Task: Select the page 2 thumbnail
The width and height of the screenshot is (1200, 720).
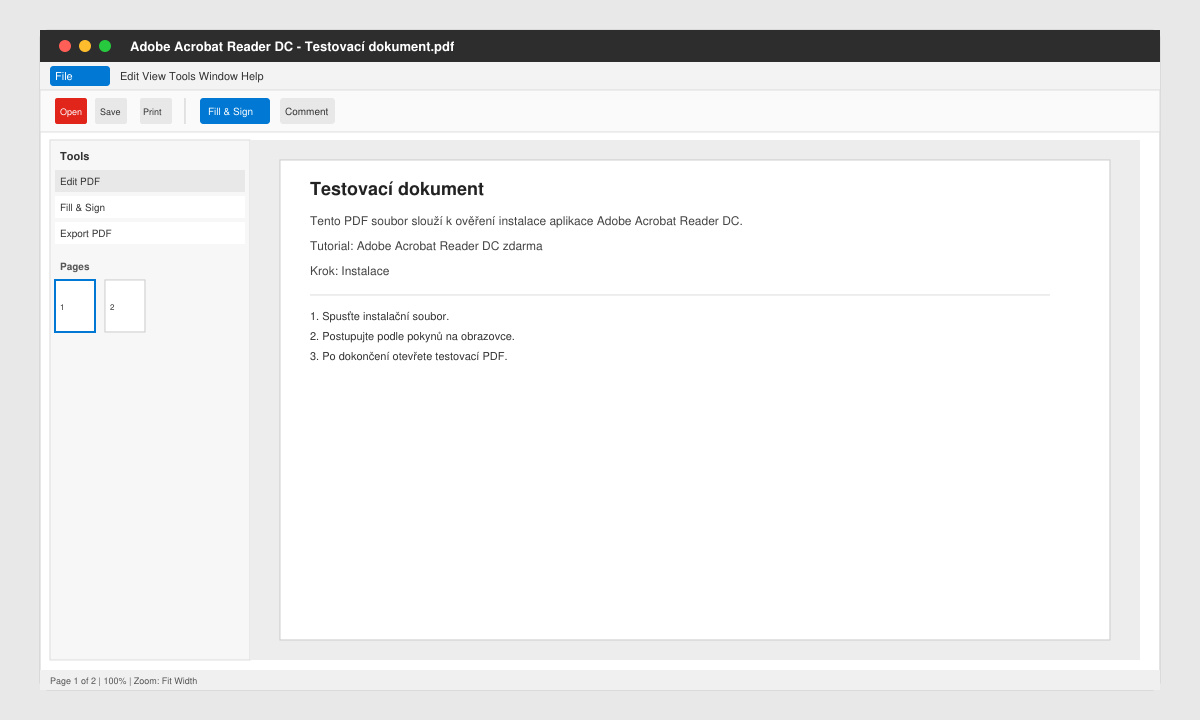Action: coord(125,306)
